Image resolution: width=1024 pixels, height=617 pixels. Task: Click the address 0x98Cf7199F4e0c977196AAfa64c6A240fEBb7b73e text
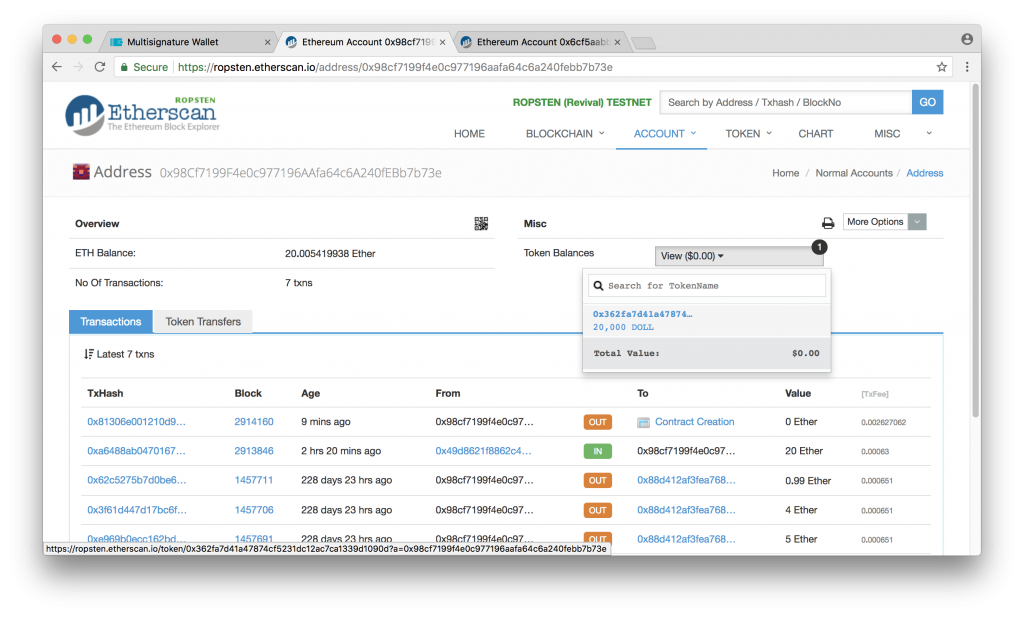click(300, 172)
